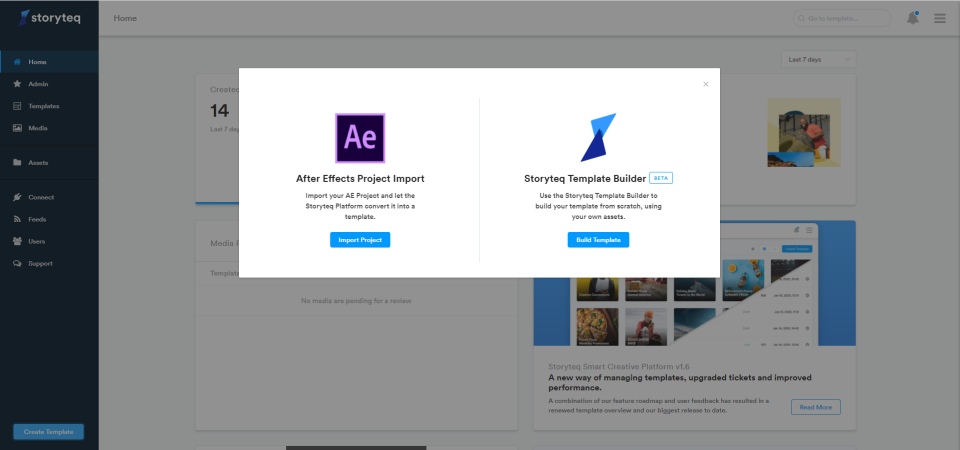Open the Support menu item

click(49, 263)
